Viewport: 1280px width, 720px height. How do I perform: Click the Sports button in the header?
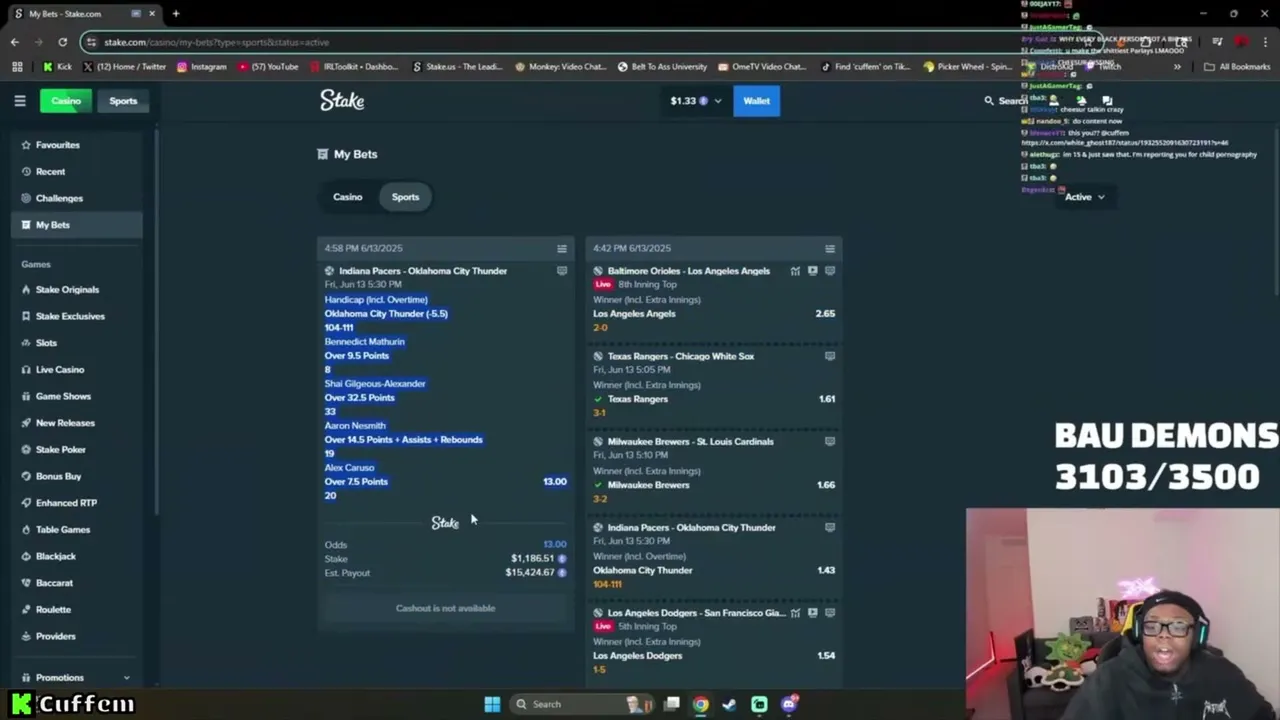(x=123, y=101)
